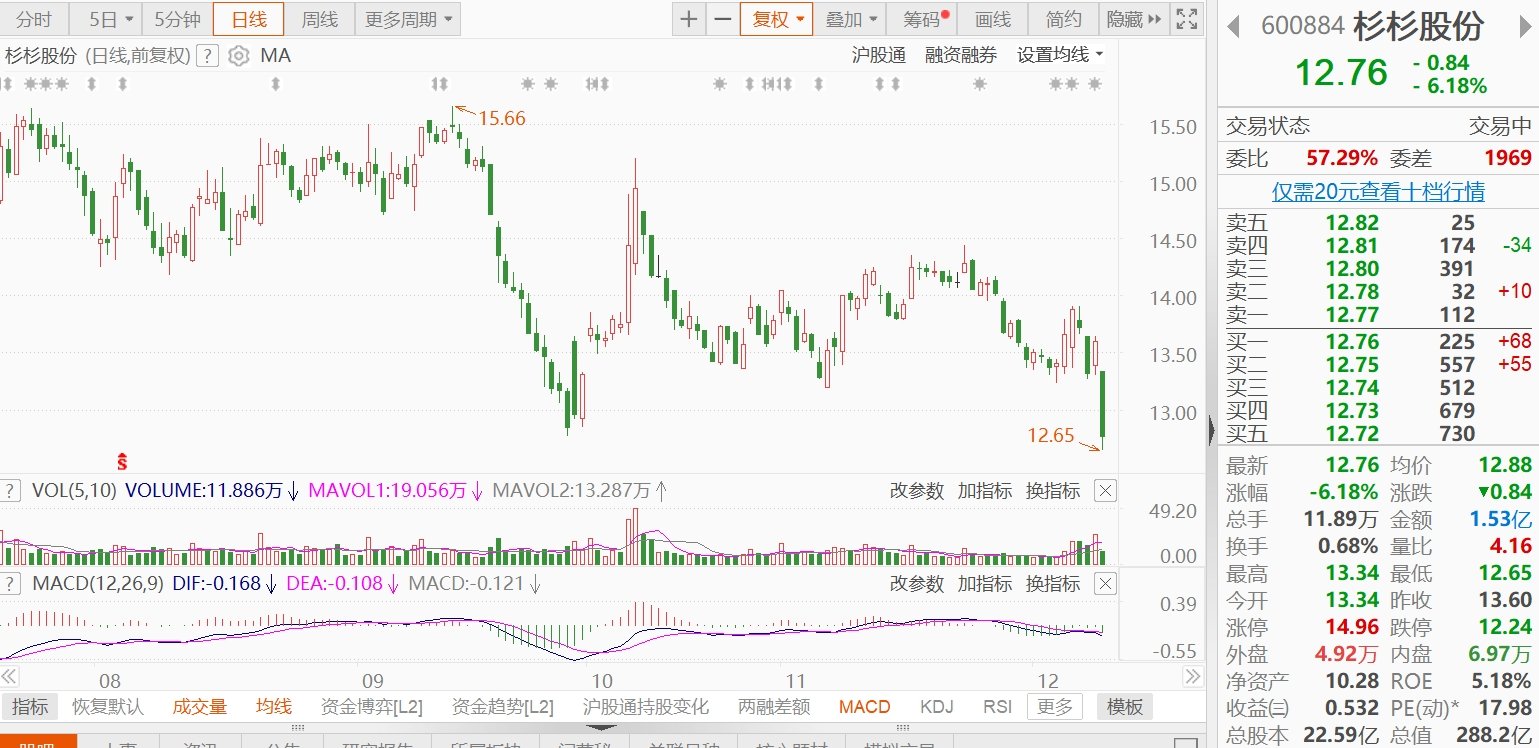Open the 仅需20元查看十档行情 link
This screenshot has height=748, width=1539.
click(1377, 191)
